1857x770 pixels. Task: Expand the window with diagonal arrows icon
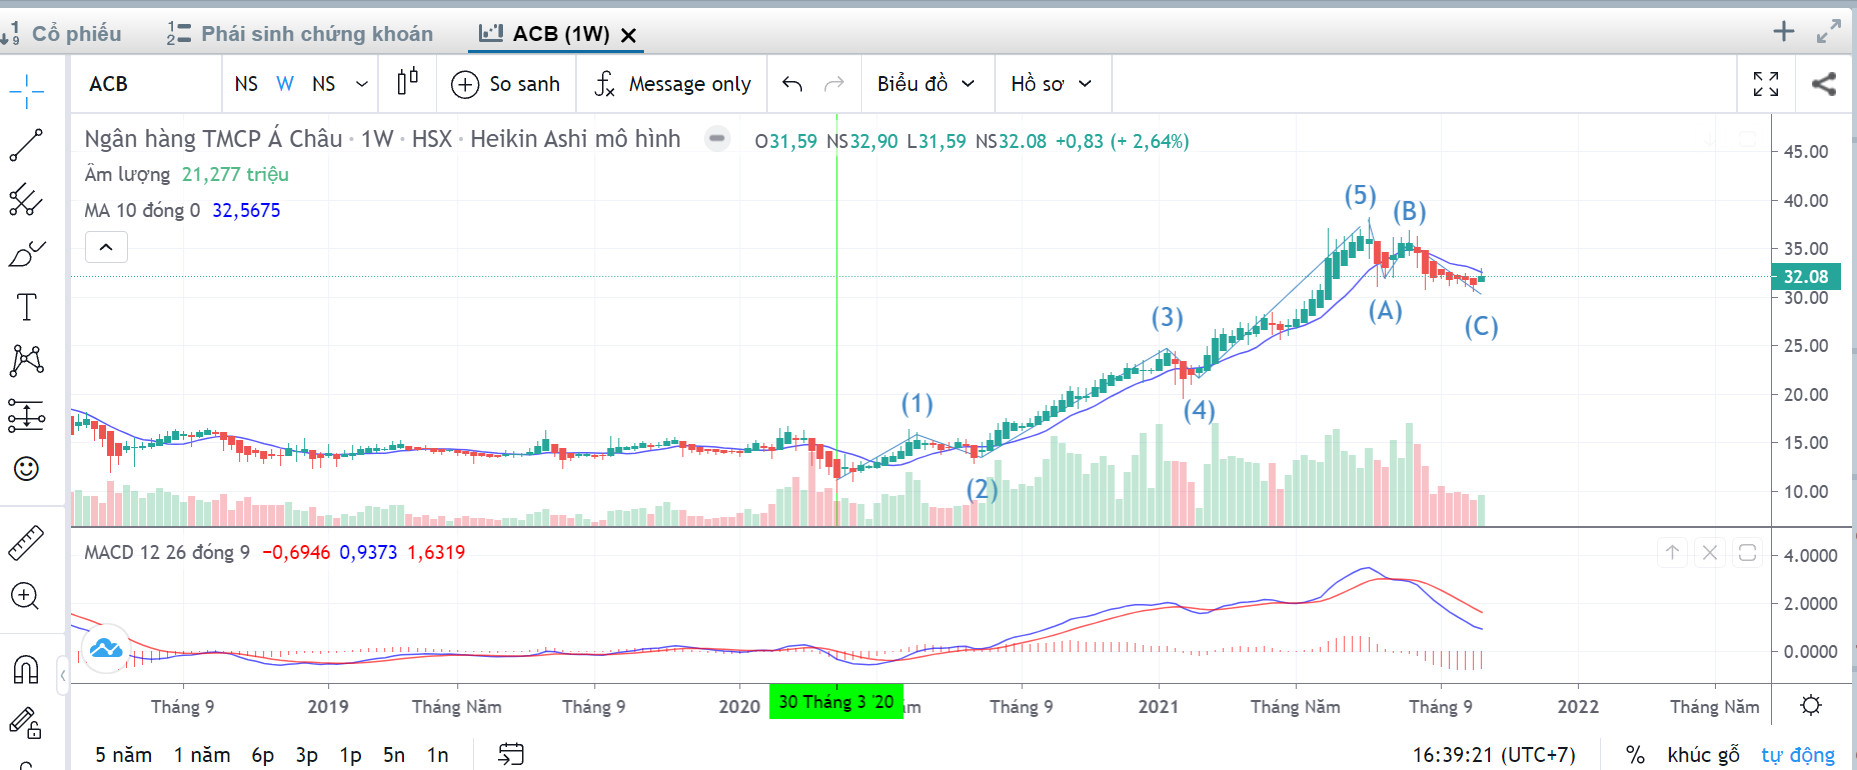pos(1829,32)
